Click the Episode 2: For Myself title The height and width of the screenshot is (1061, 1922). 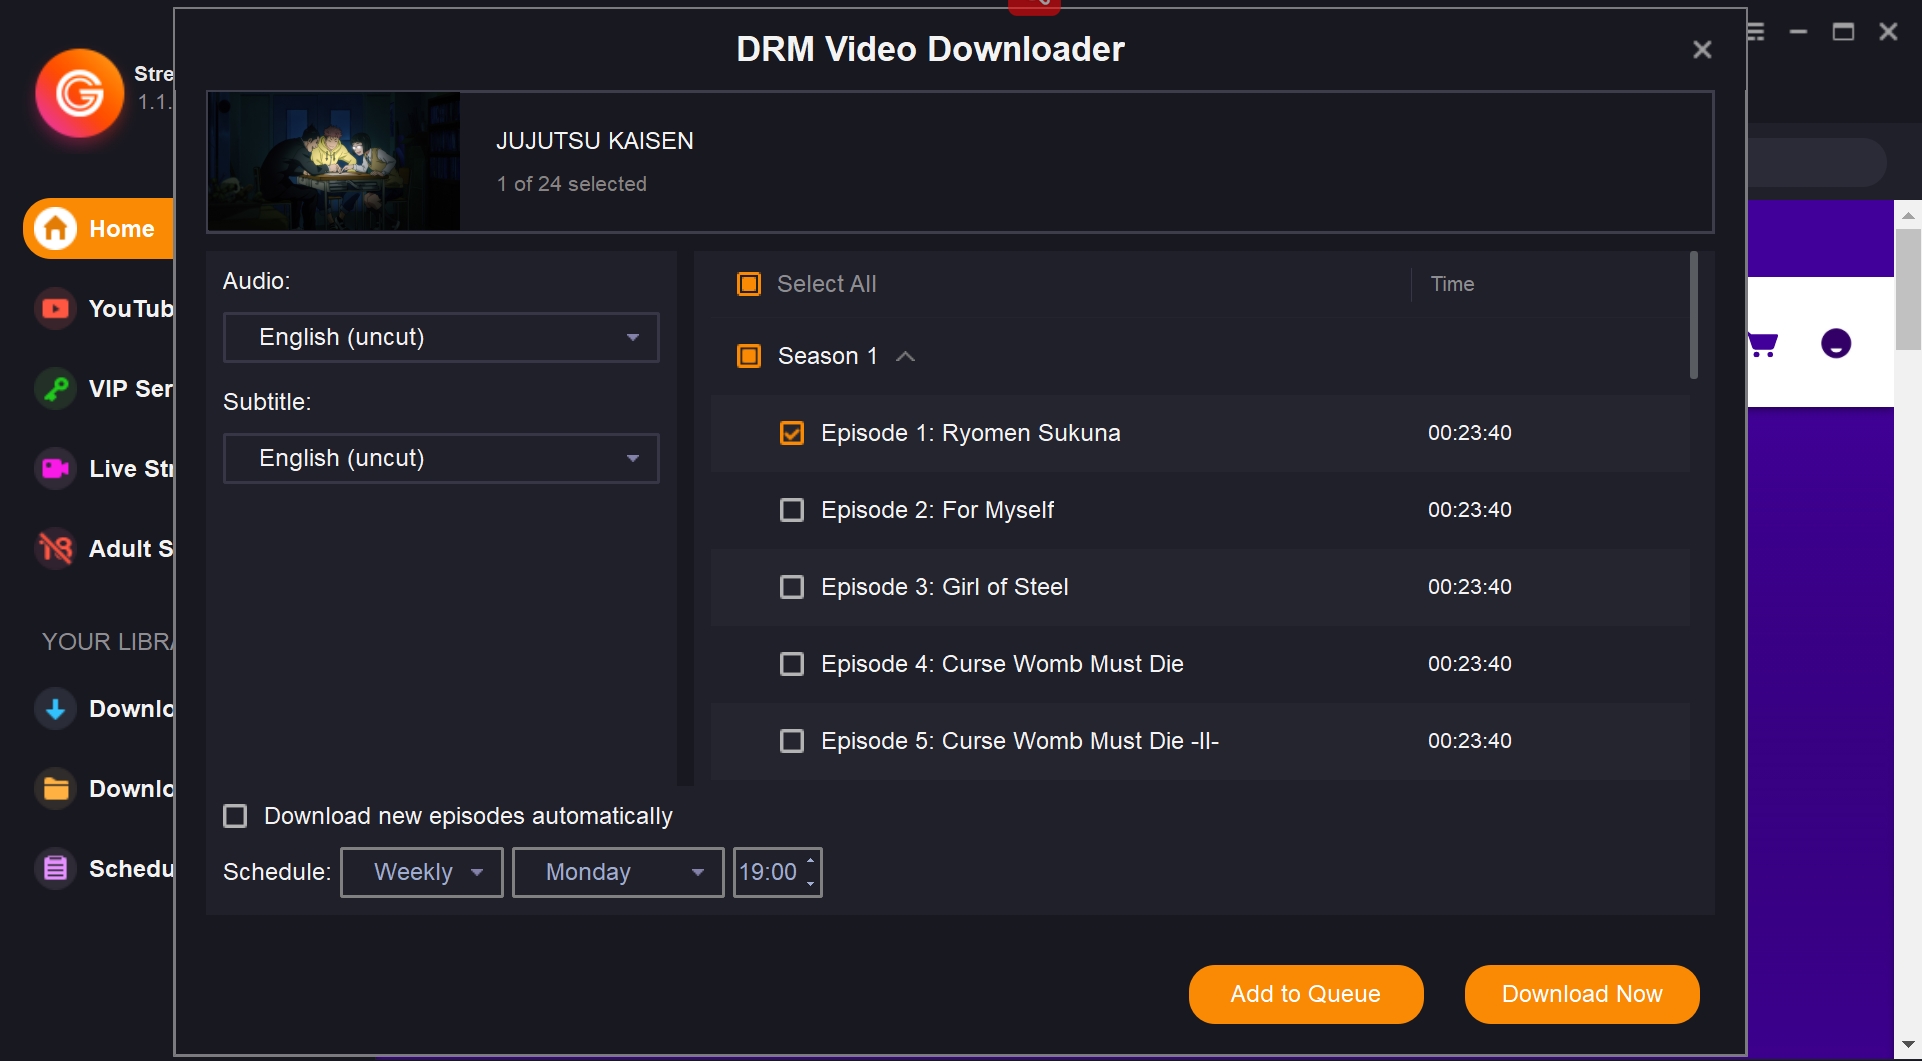pos(937,510)
